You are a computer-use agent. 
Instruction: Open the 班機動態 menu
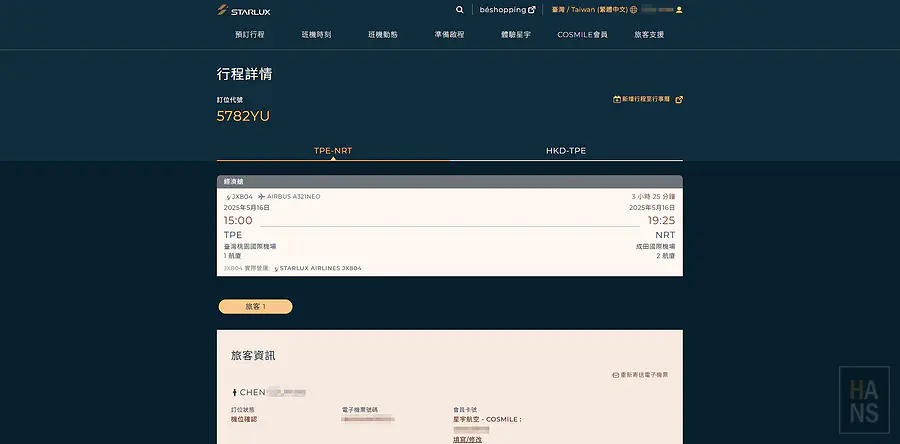click(x=383, y=34)
